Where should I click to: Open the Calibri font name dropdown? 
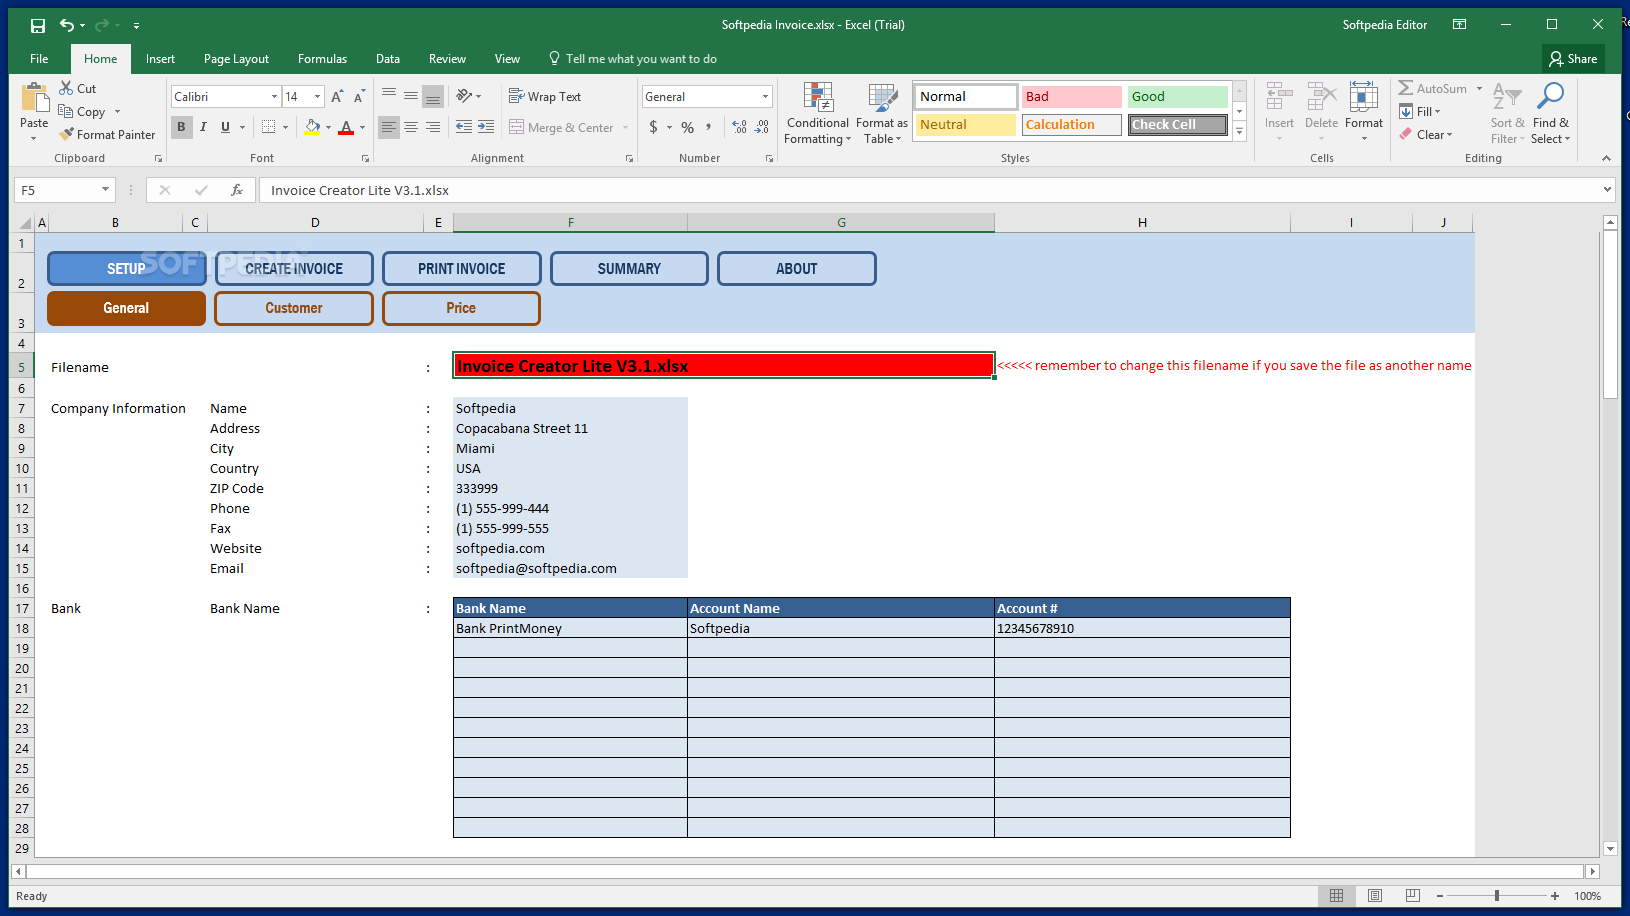(x=274, y=97)
